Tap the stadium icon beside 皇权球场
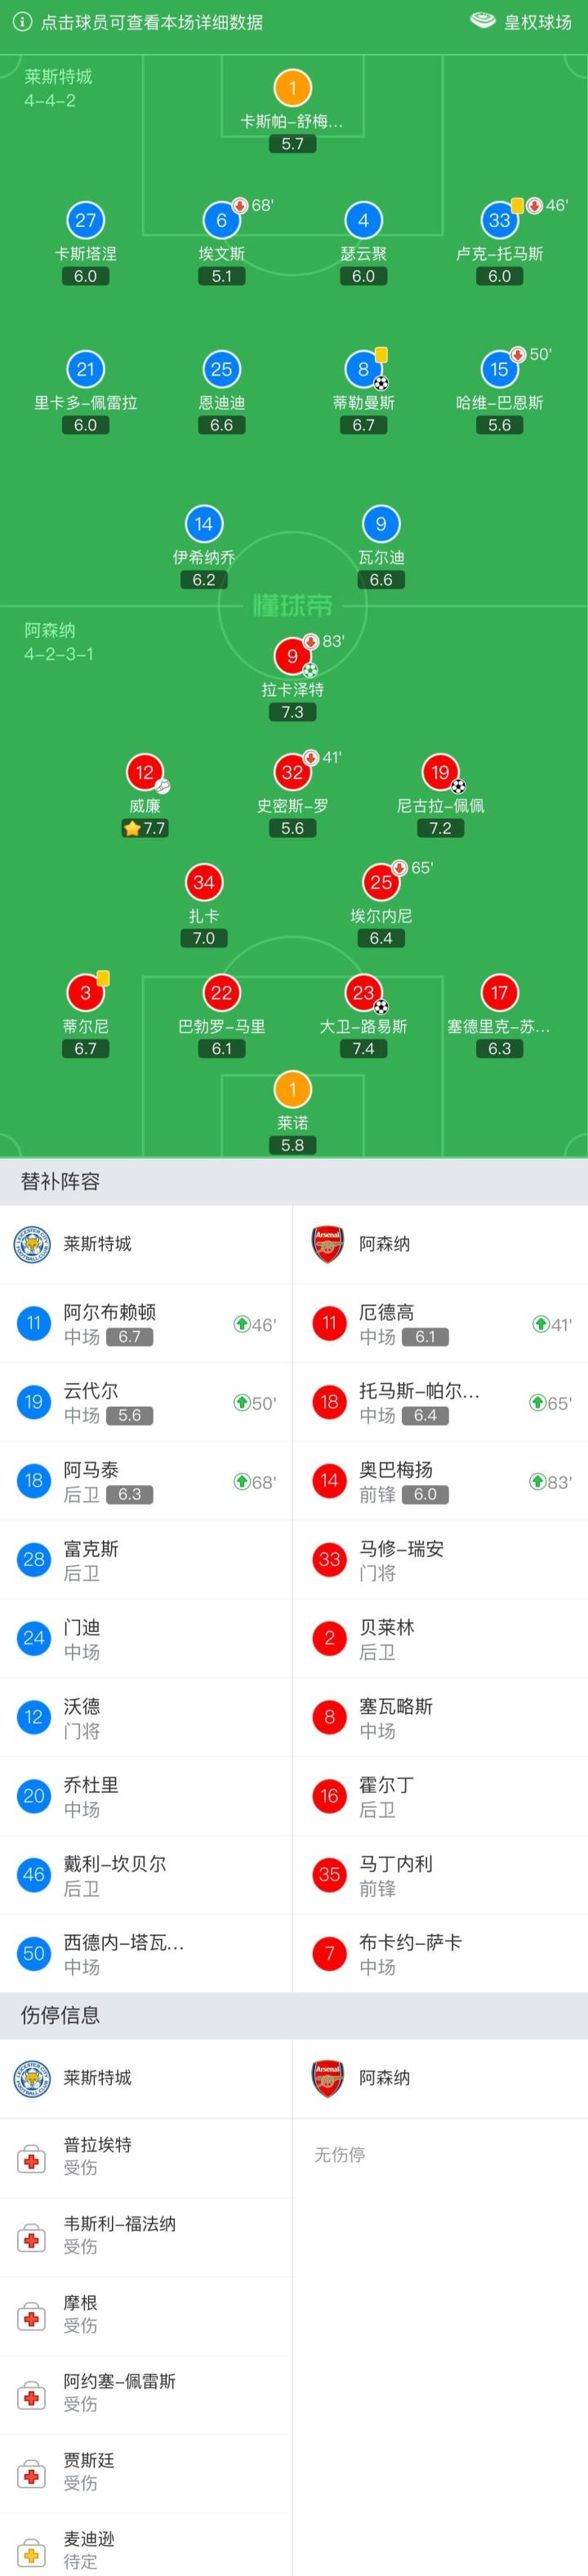588x2576 pixels. (483, 21)
